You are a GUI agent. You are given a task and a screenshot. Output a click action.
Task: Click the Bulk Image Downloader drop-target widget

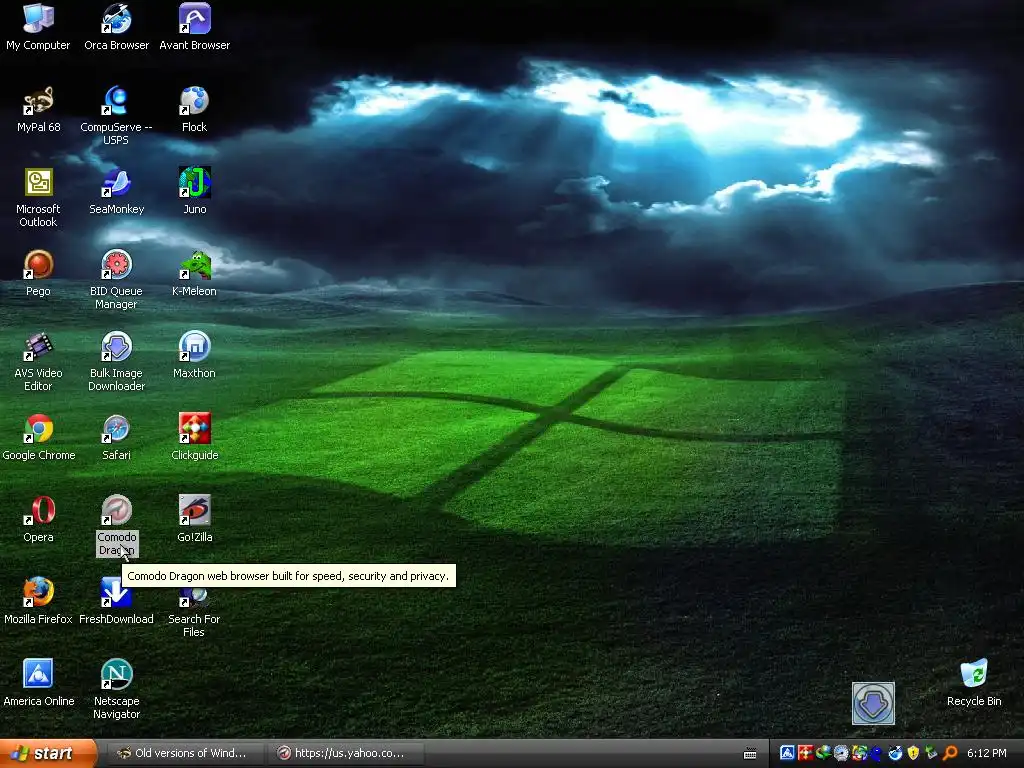pyautogui.click(x=873, y=703)
